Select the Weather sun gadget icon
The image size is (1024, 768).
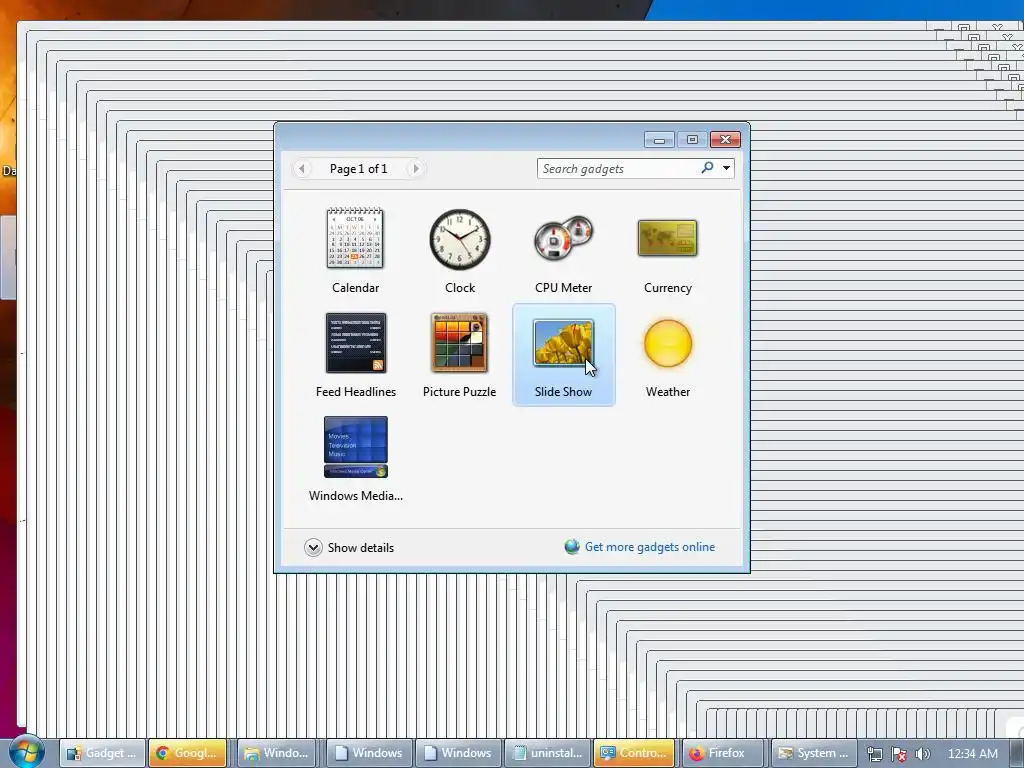(x=667, y=343)
